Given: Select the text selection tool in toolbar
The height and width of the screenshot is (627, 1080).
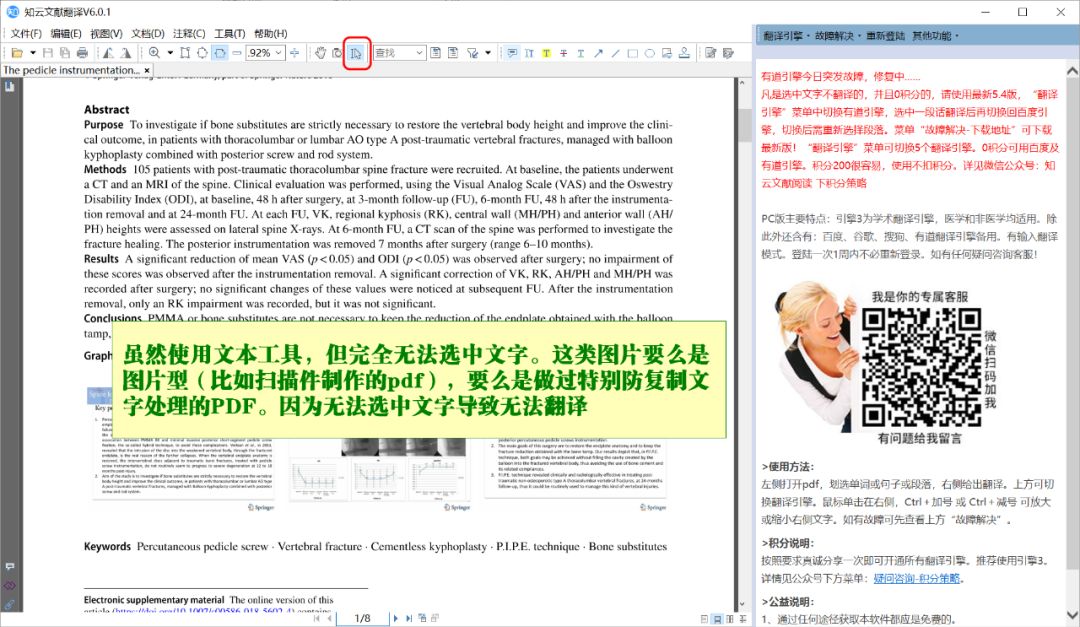Looking at the screenshot, I should [357, 53].
